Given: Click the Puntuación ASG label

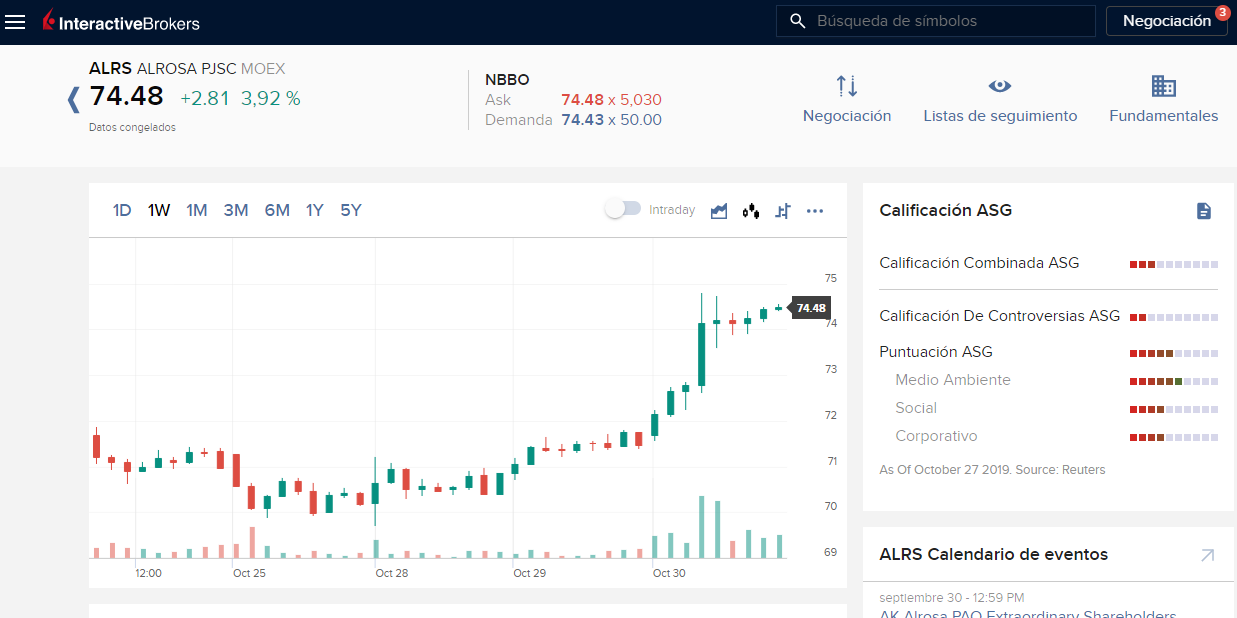Looking at the screenshot, I should (936, 352).
